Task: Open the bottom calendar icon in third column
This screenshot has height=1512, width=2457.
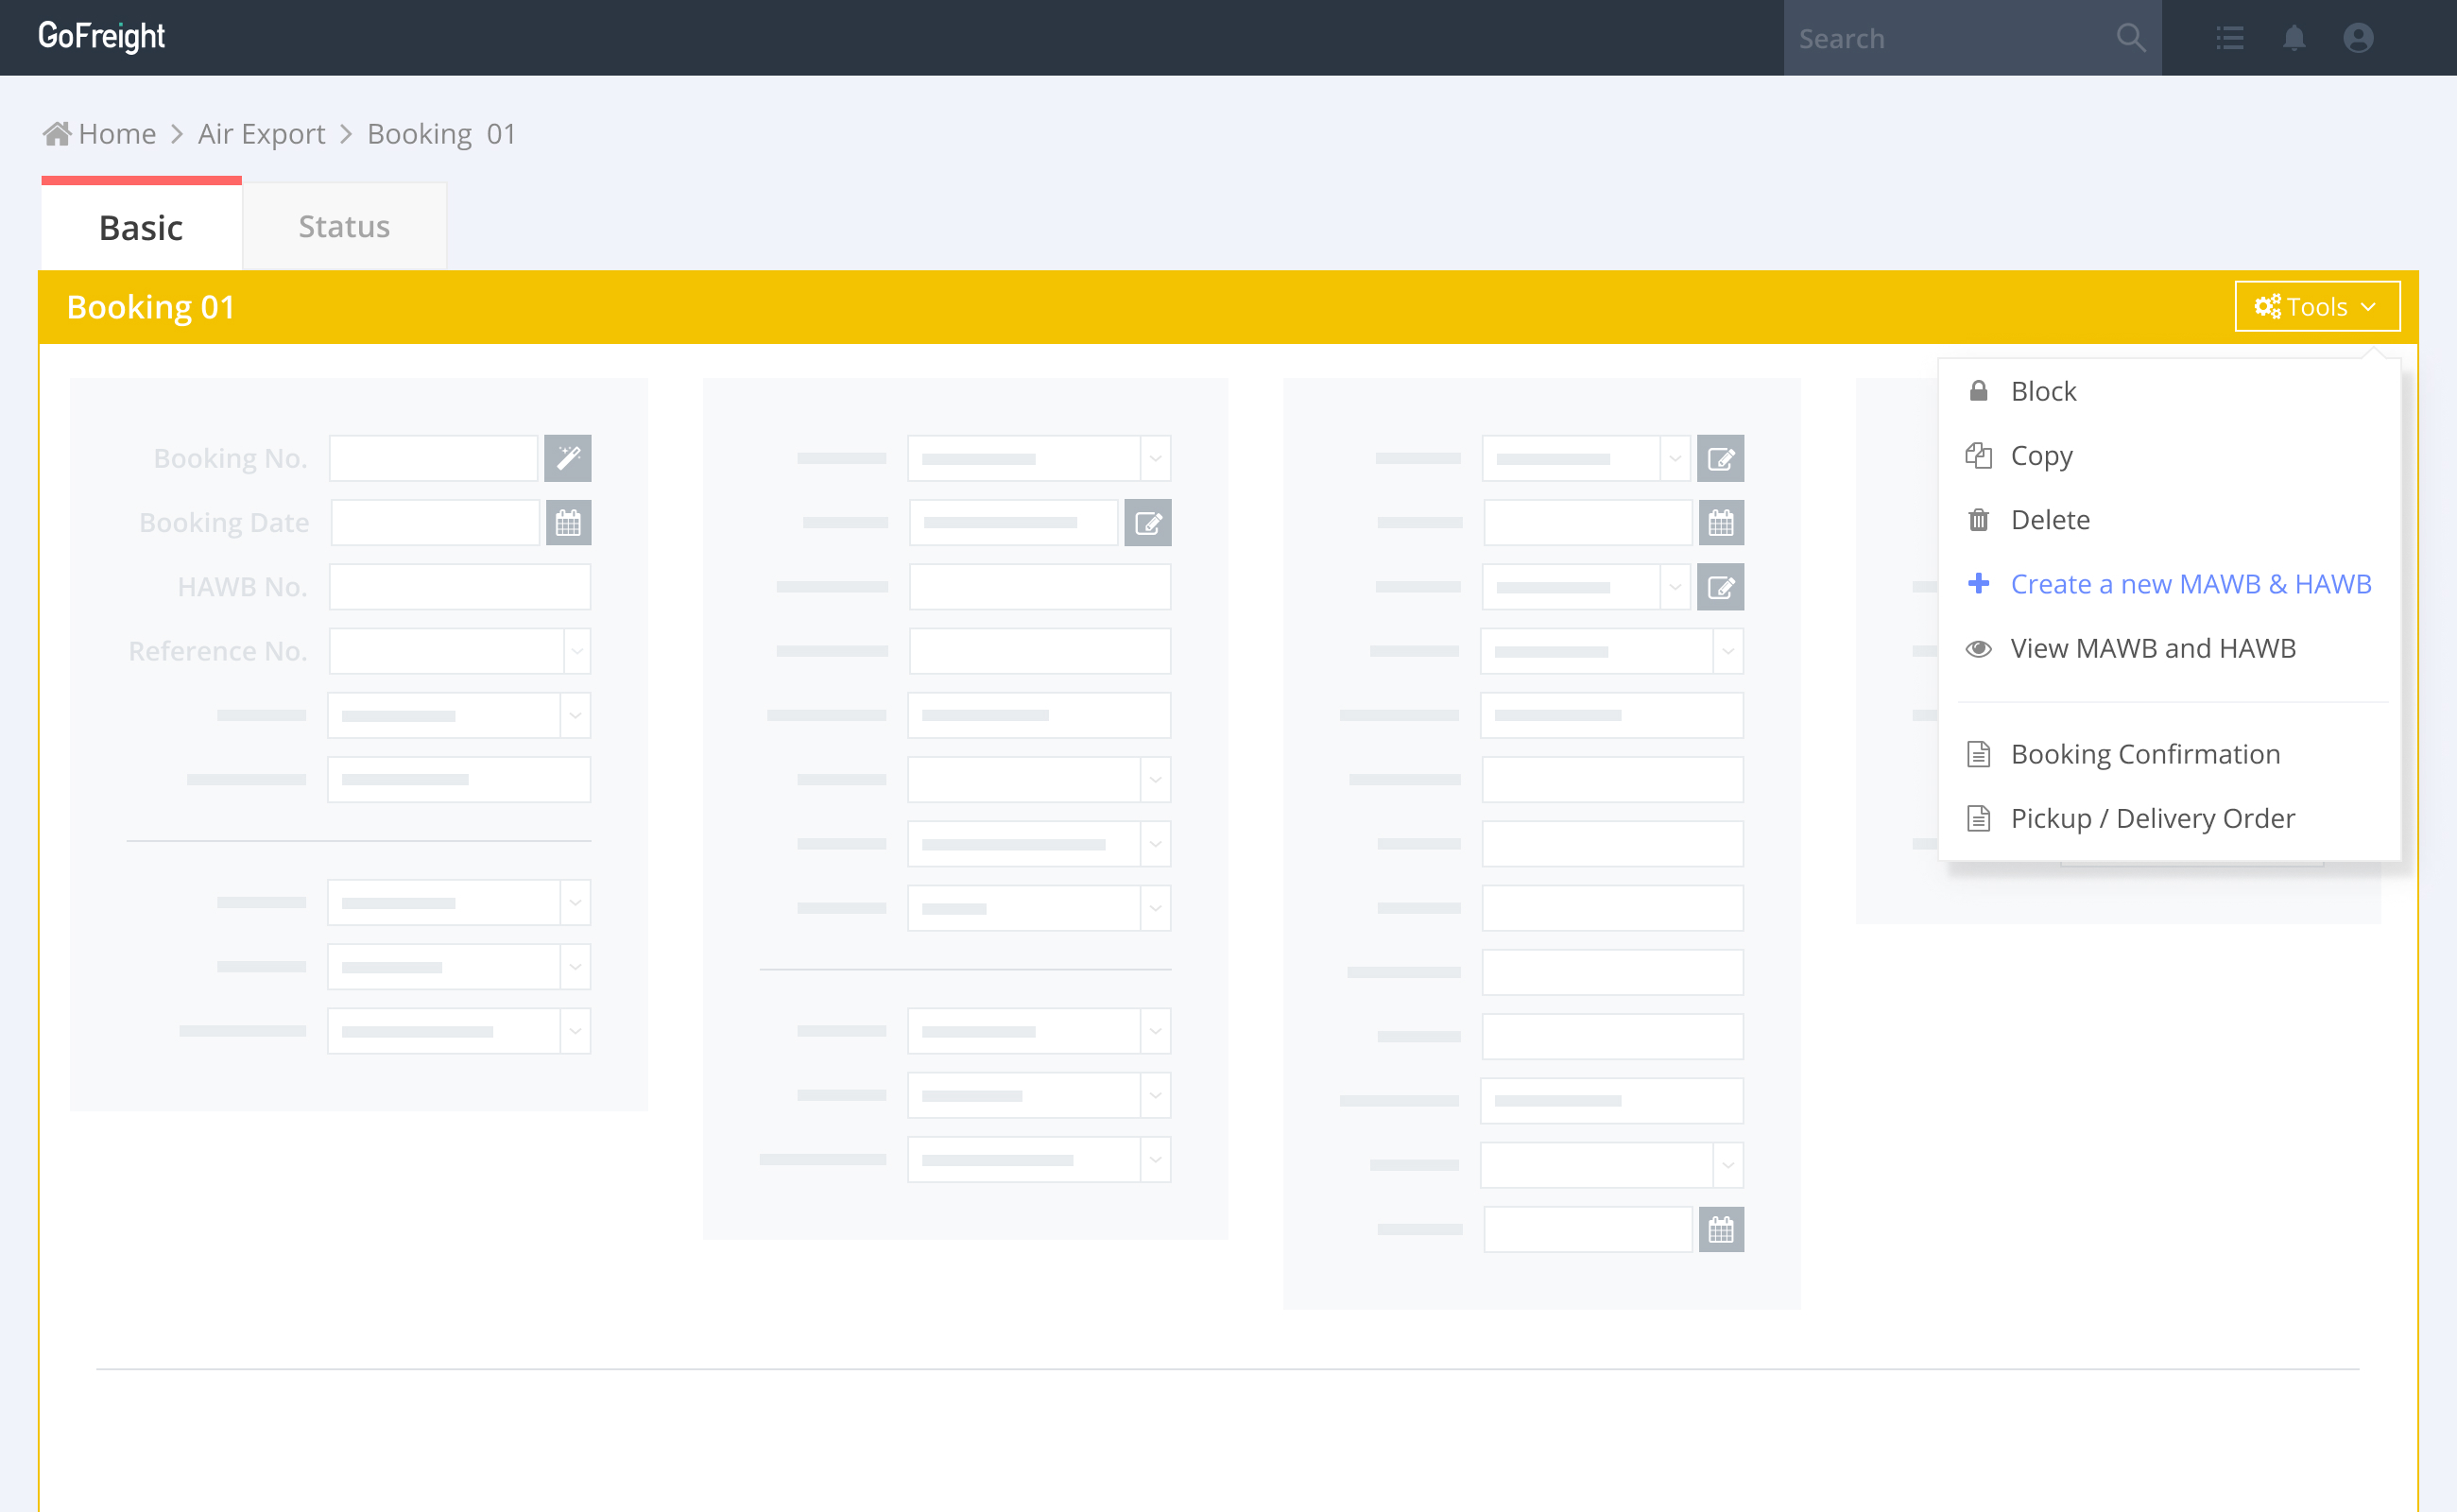Action: click(x=1720, y=1230)
